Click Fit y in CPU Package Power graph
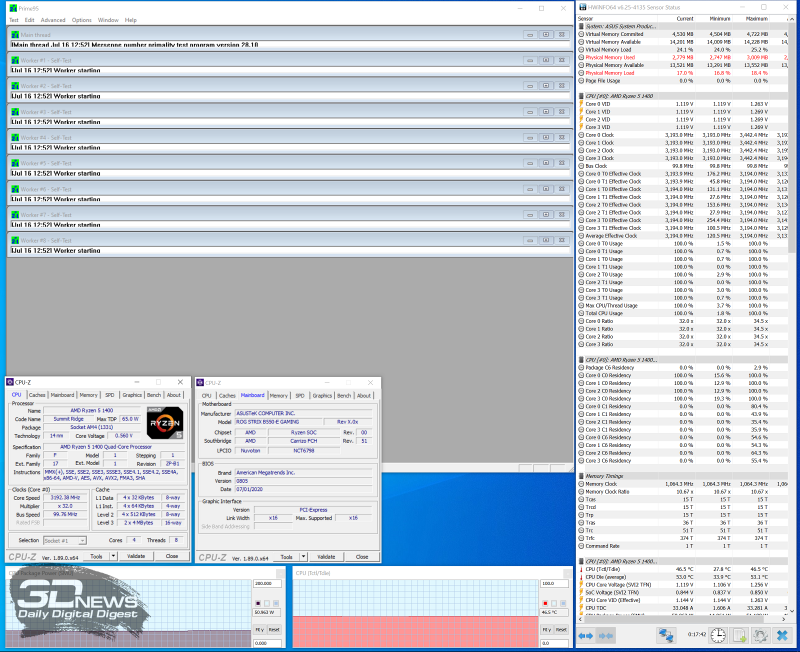The height and width of the screenshot is (652, 800). (259, 630)
